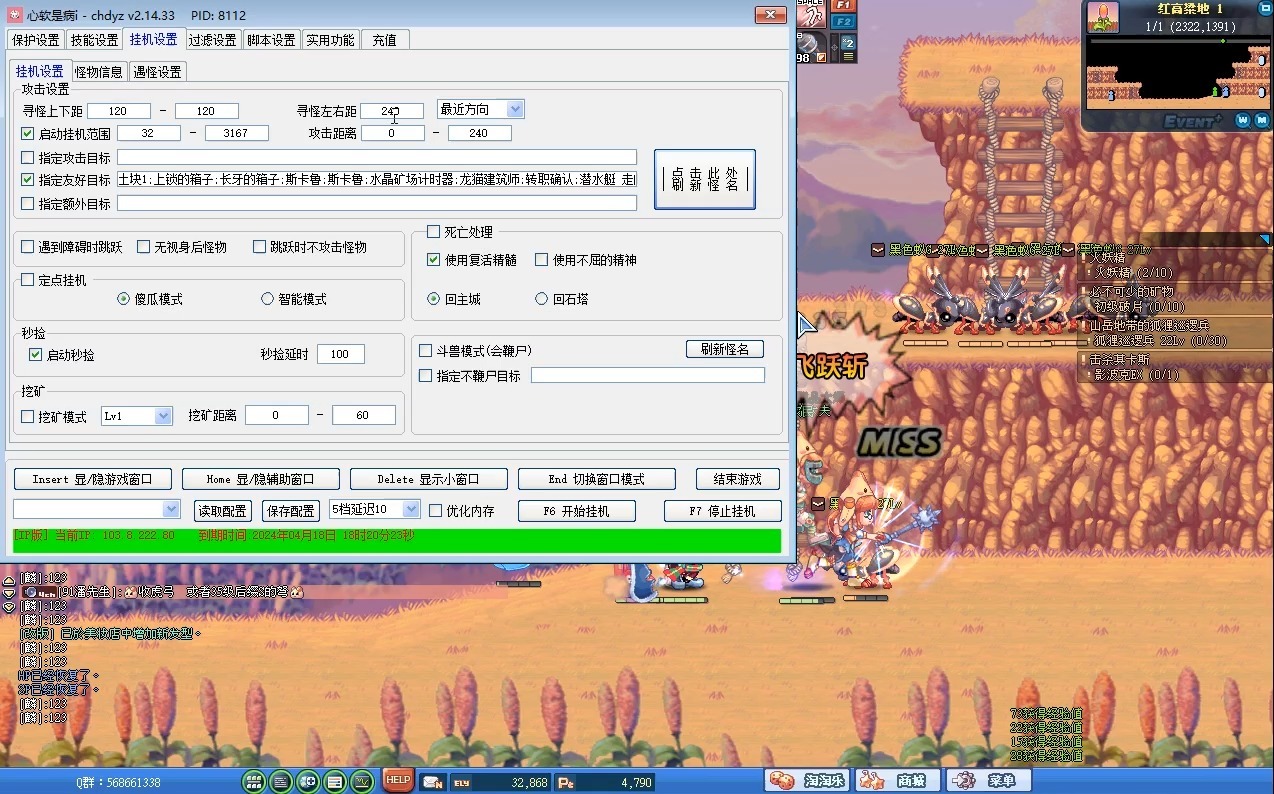Click the F2 skill page icon
This screenshot has width=1274, height=794.
point(843,22)
